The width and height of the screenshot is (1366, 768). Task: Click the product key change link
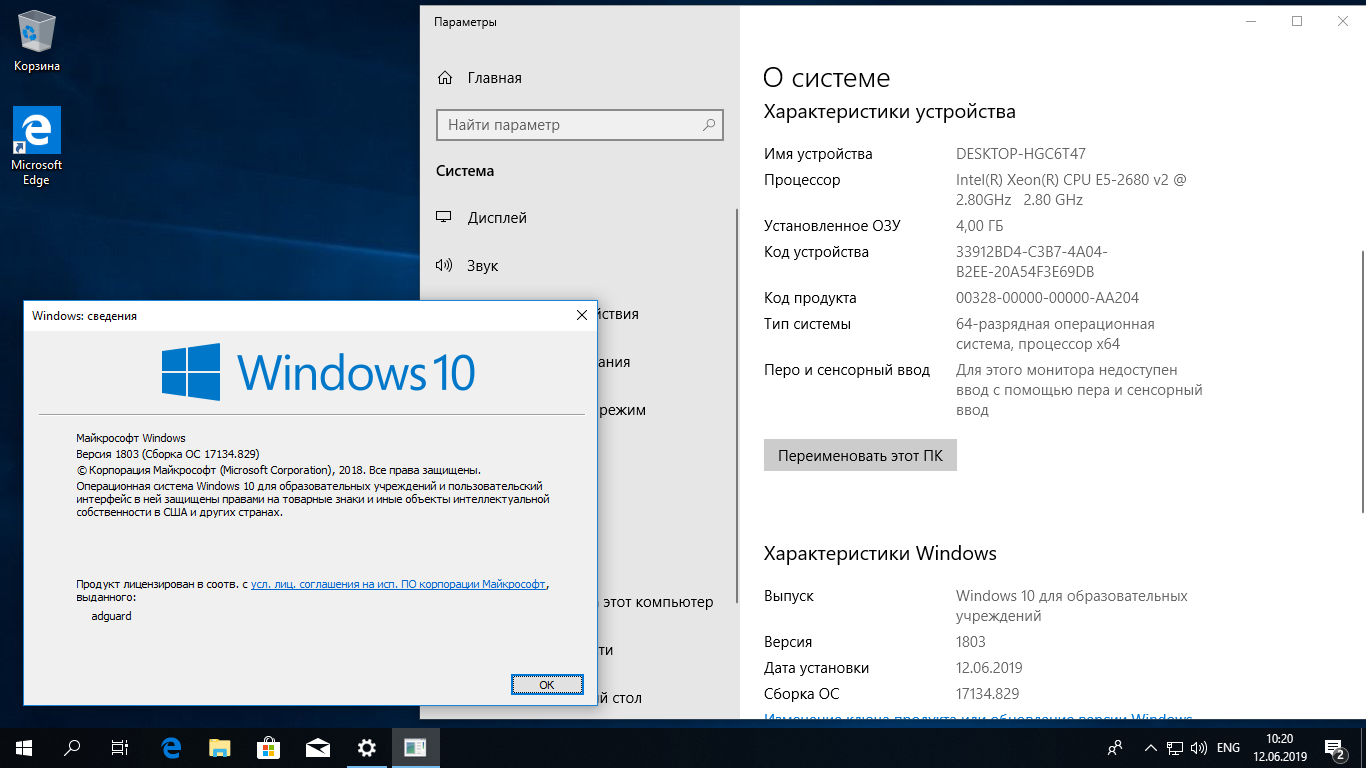[978, 717]
